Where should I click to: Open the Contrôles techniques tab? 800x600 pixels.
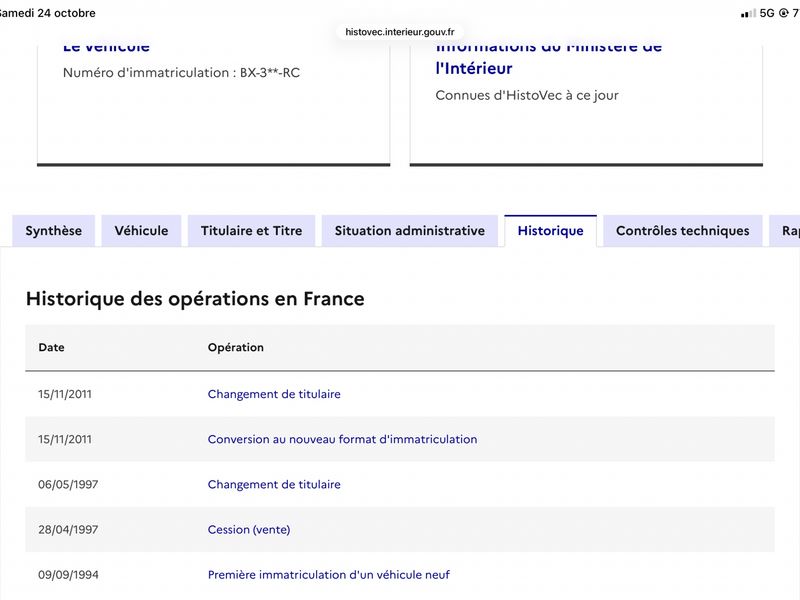(x=683, y=231)
